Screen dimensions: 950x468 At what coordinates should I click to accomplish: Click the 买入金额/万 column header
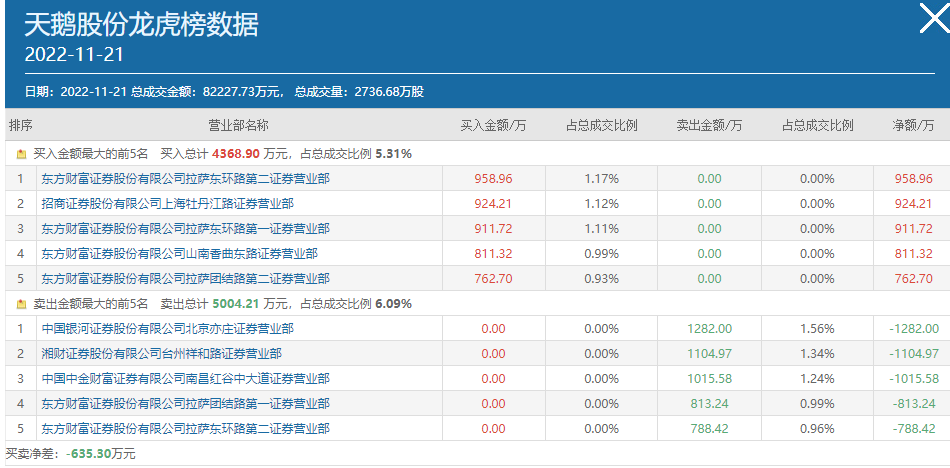[x=493, y=125]
